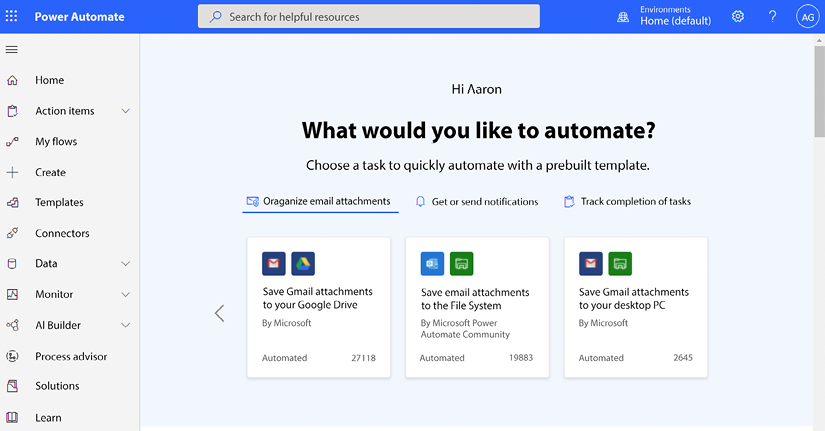This screenshot has height=431, width=825.
Task: Click the Environments globe icon
Action: click(x=623, y=17)
